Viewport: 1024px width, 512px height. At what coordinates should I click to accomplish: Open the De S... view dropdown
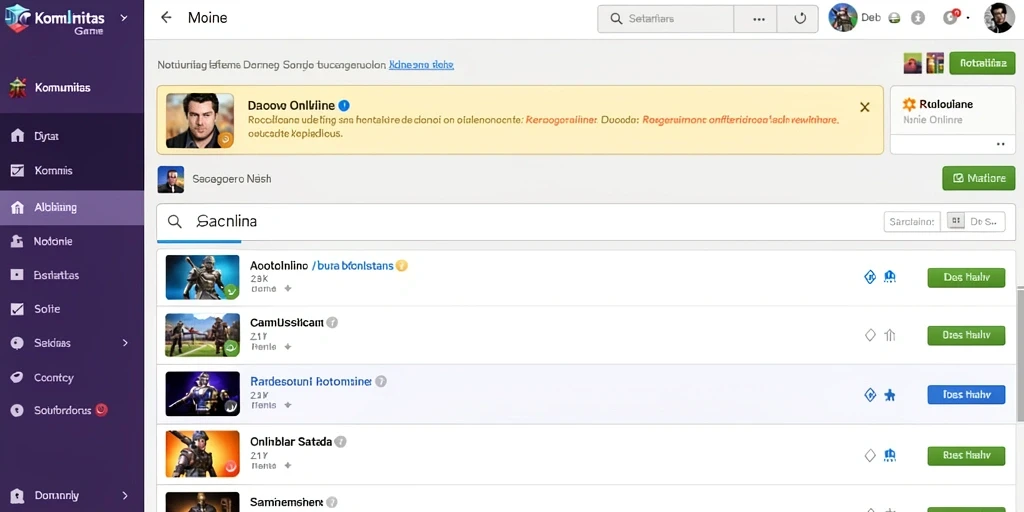976,221
